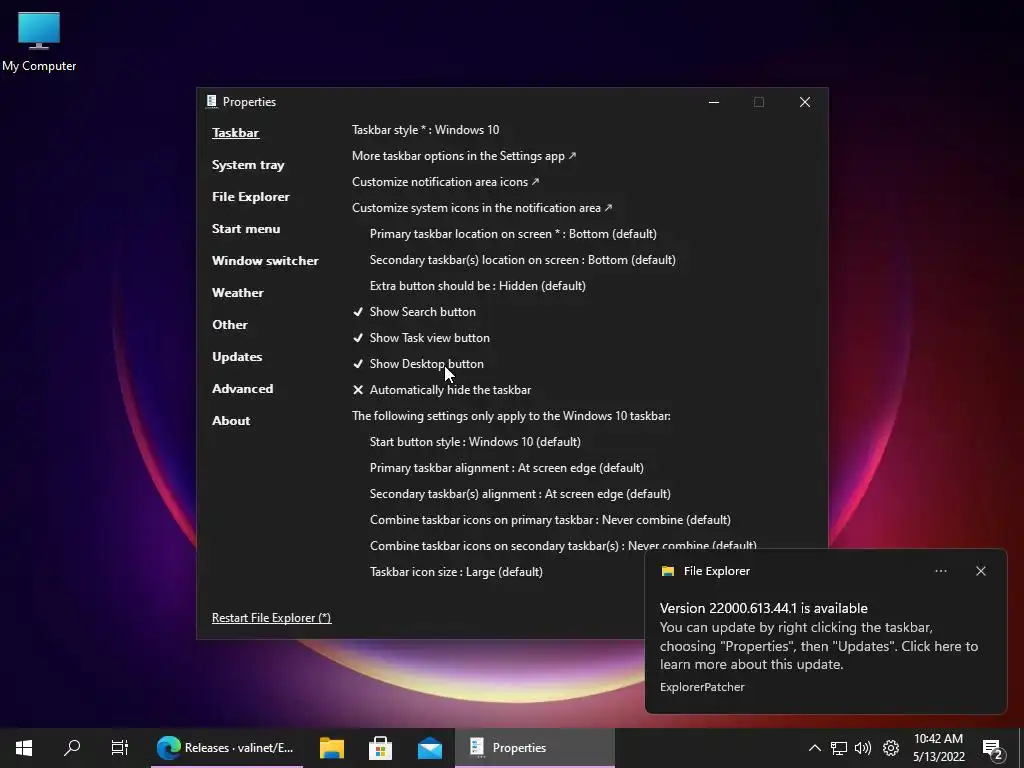1024x768 pixels.
Task: Change Primary taskbar alignment option
Action: pyautogui.click(x=507, y=468)
